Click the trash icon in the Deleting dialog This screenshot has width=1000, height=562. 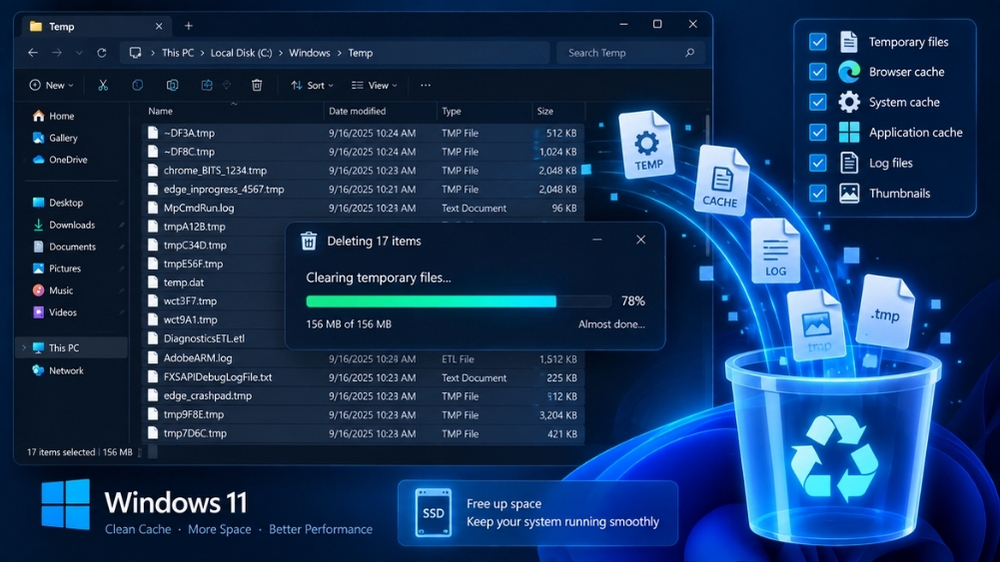click(x=309, y=241)
